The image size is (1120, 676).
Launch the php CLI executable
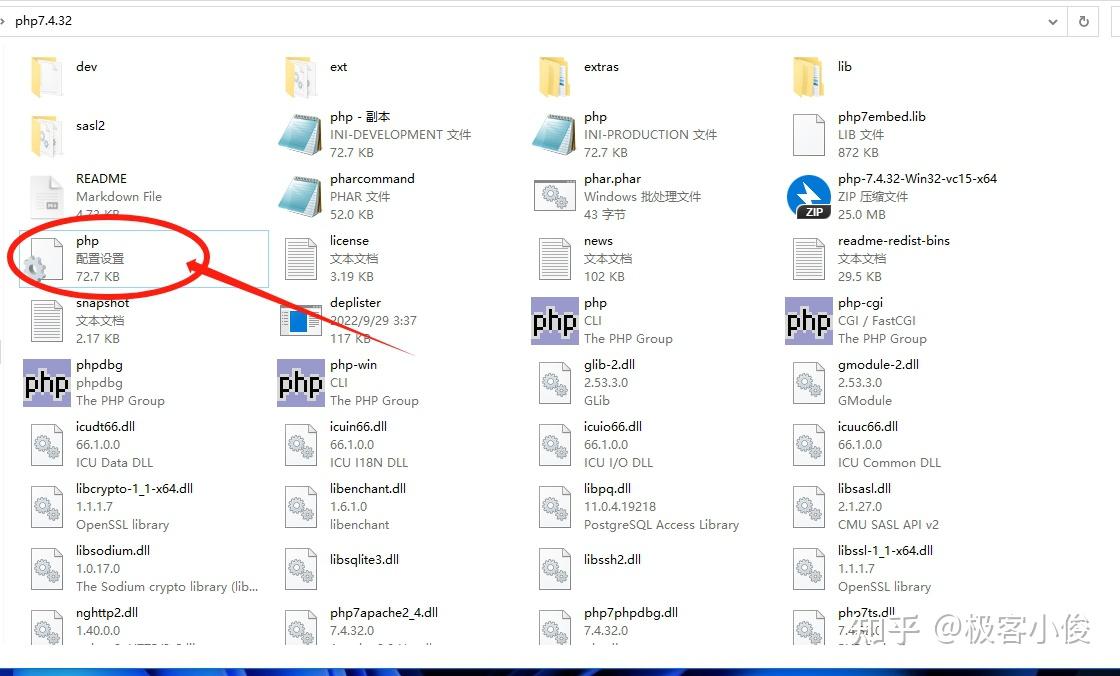[x=595, y=320]
